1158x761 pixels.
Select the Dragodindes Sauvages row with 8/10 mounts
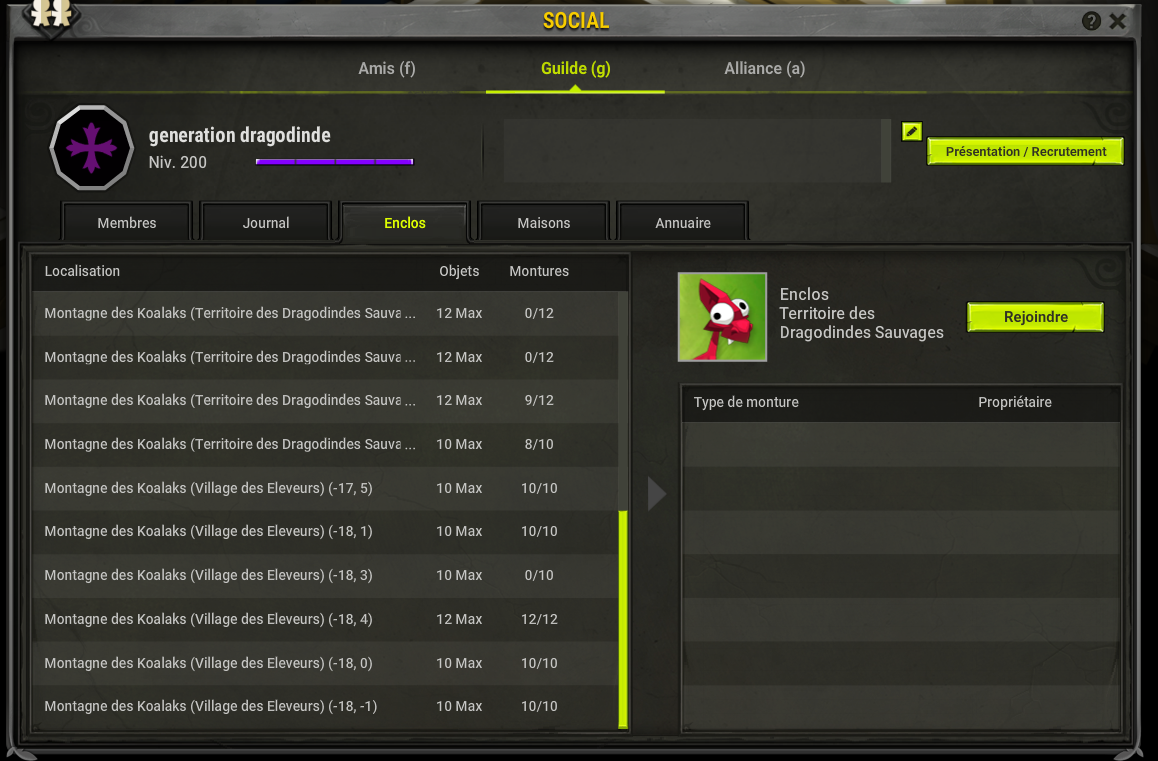tap(325, 444)
